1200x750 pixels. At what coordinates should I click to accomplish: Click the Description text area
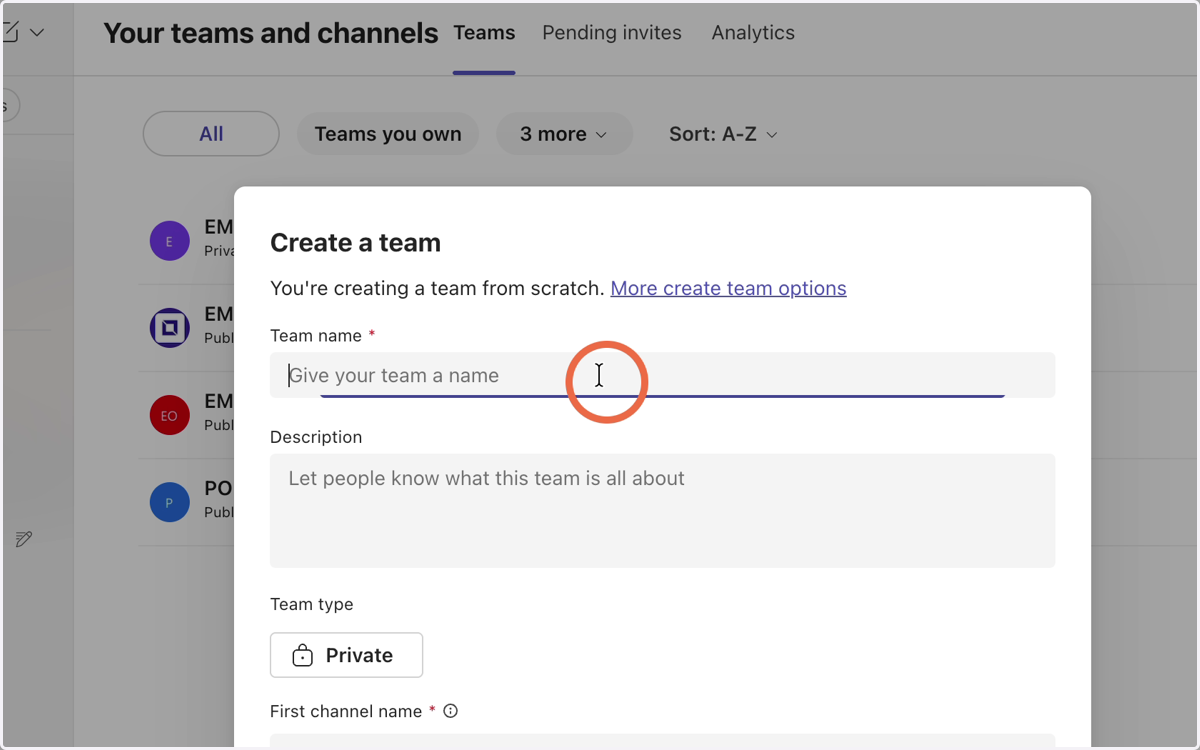(x=662, y=511)
